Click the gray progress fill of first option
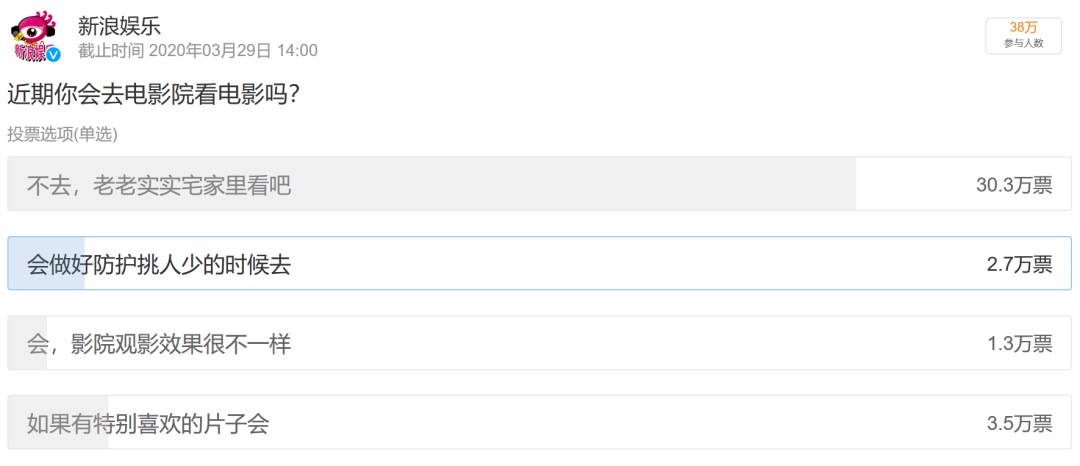 click(x=432, y=184)
